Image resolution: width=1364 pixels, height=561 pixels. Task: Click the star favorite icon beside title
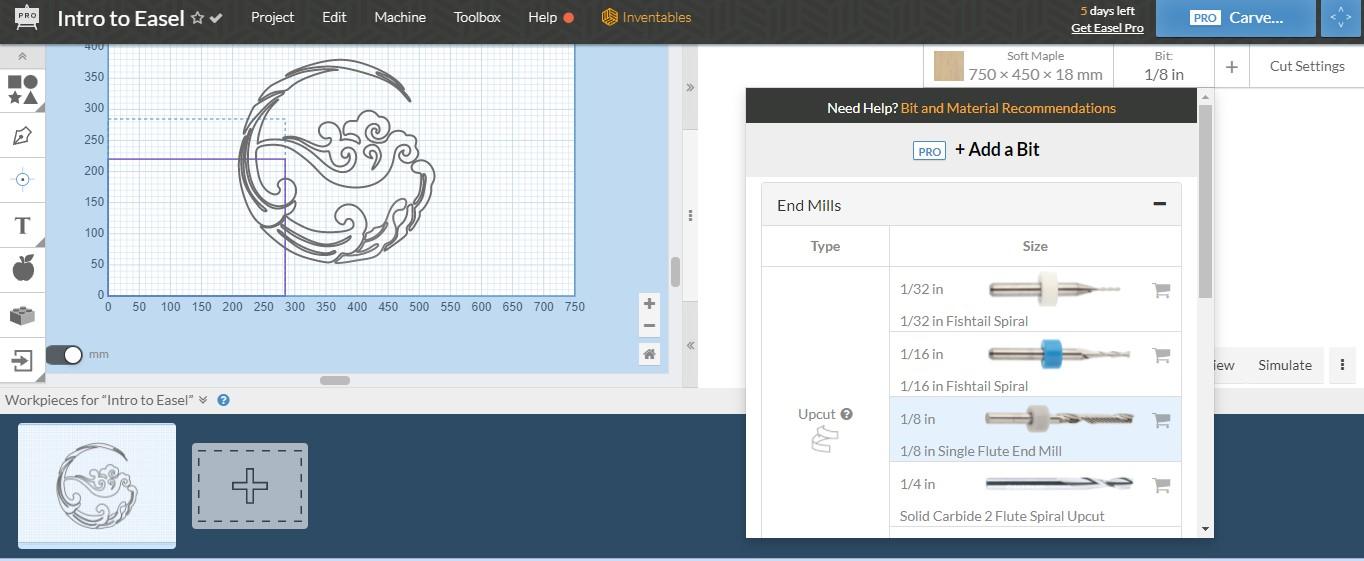[x=198, y=18]
